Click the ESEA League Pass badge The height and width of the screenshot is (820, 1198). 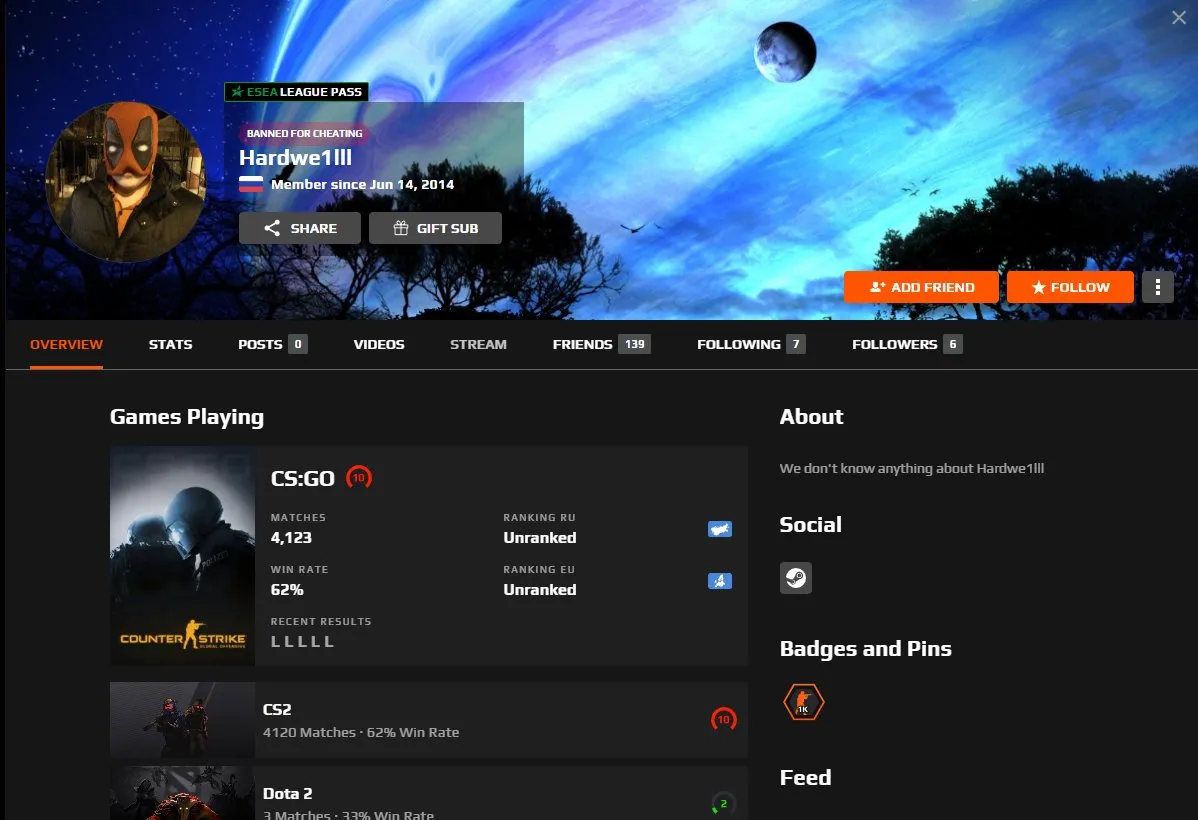tap(296, 92)
